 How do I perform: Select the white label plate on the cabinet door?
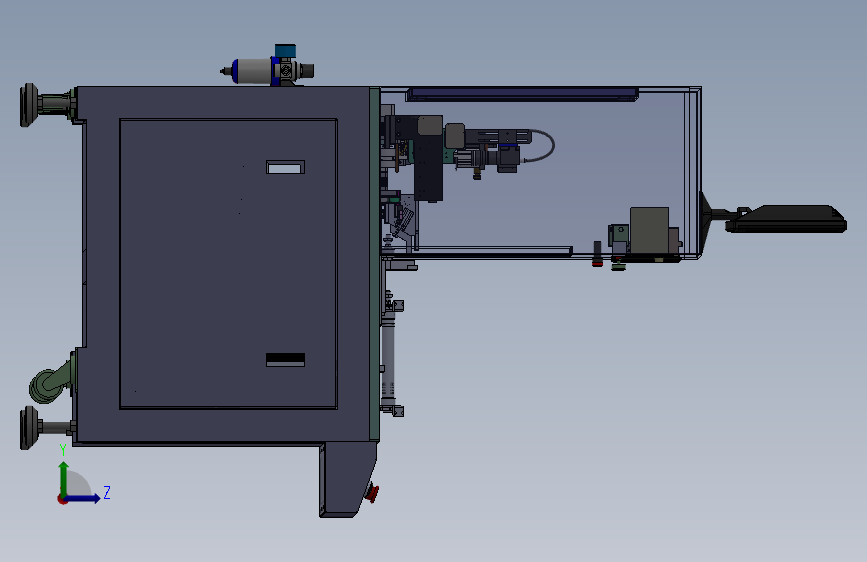[285, 167]
